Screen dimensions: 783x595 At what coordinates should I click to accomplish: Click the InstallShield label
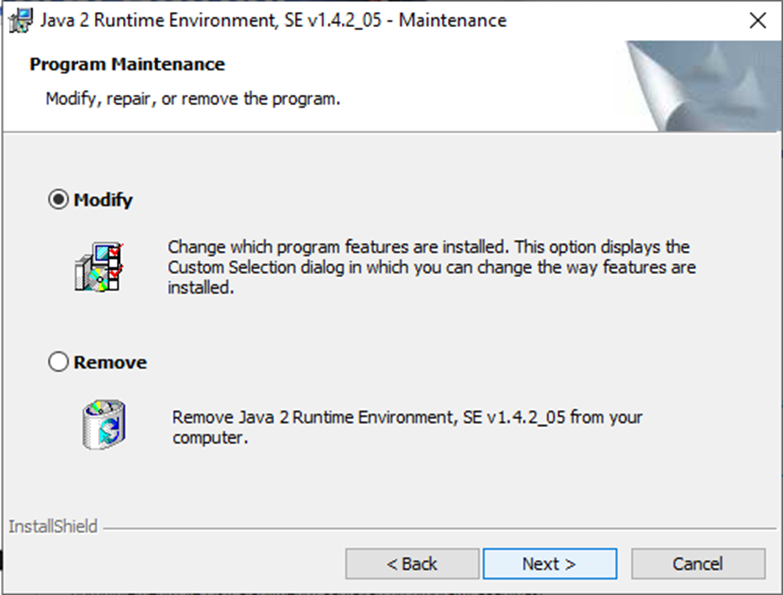pyautogui.click(x=53, y=527)
